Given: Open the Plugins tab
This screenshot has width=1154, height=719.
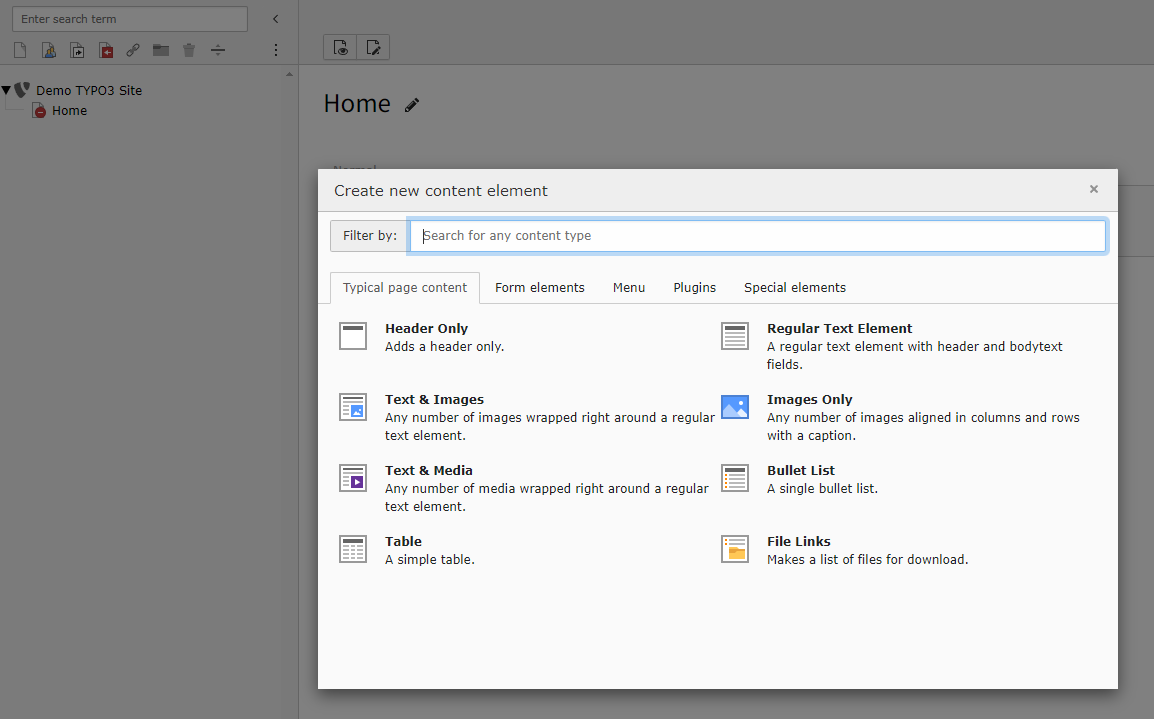Looking at the screenshot, I should 694,287.
